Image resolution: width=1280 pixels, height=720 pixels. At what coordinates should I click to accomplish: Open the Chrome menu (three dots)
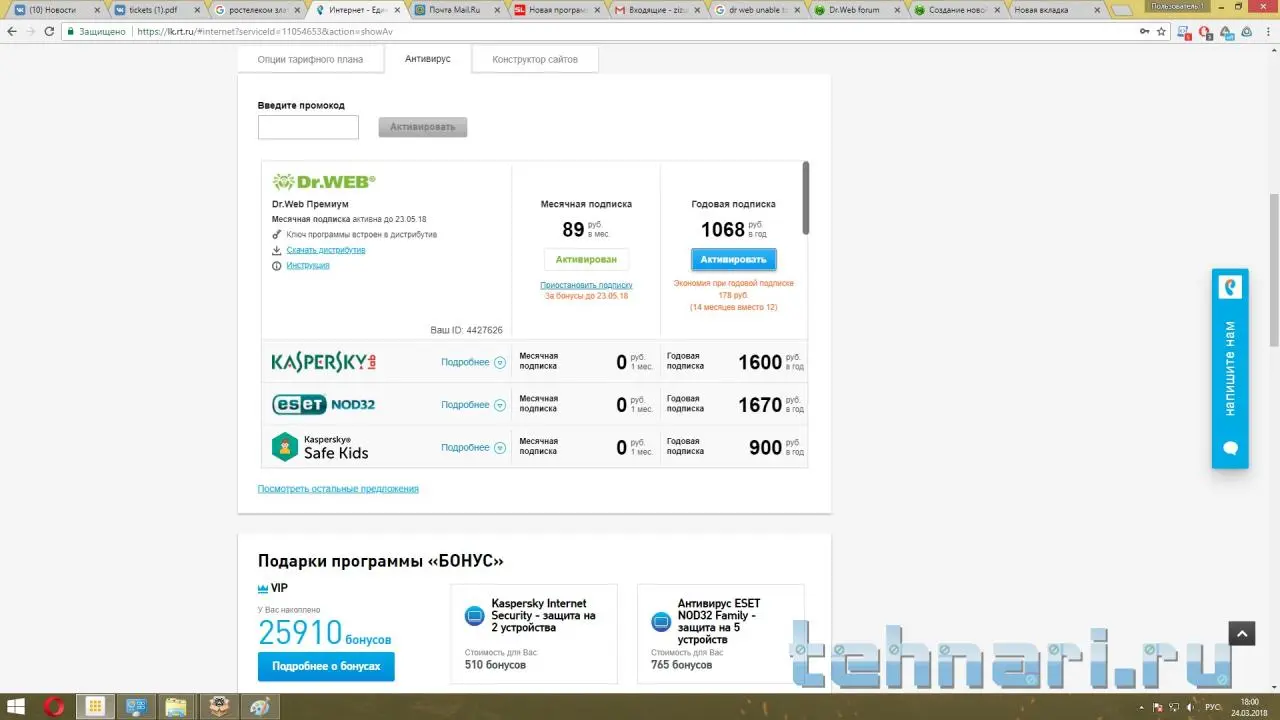click(x=1267, y=31)
